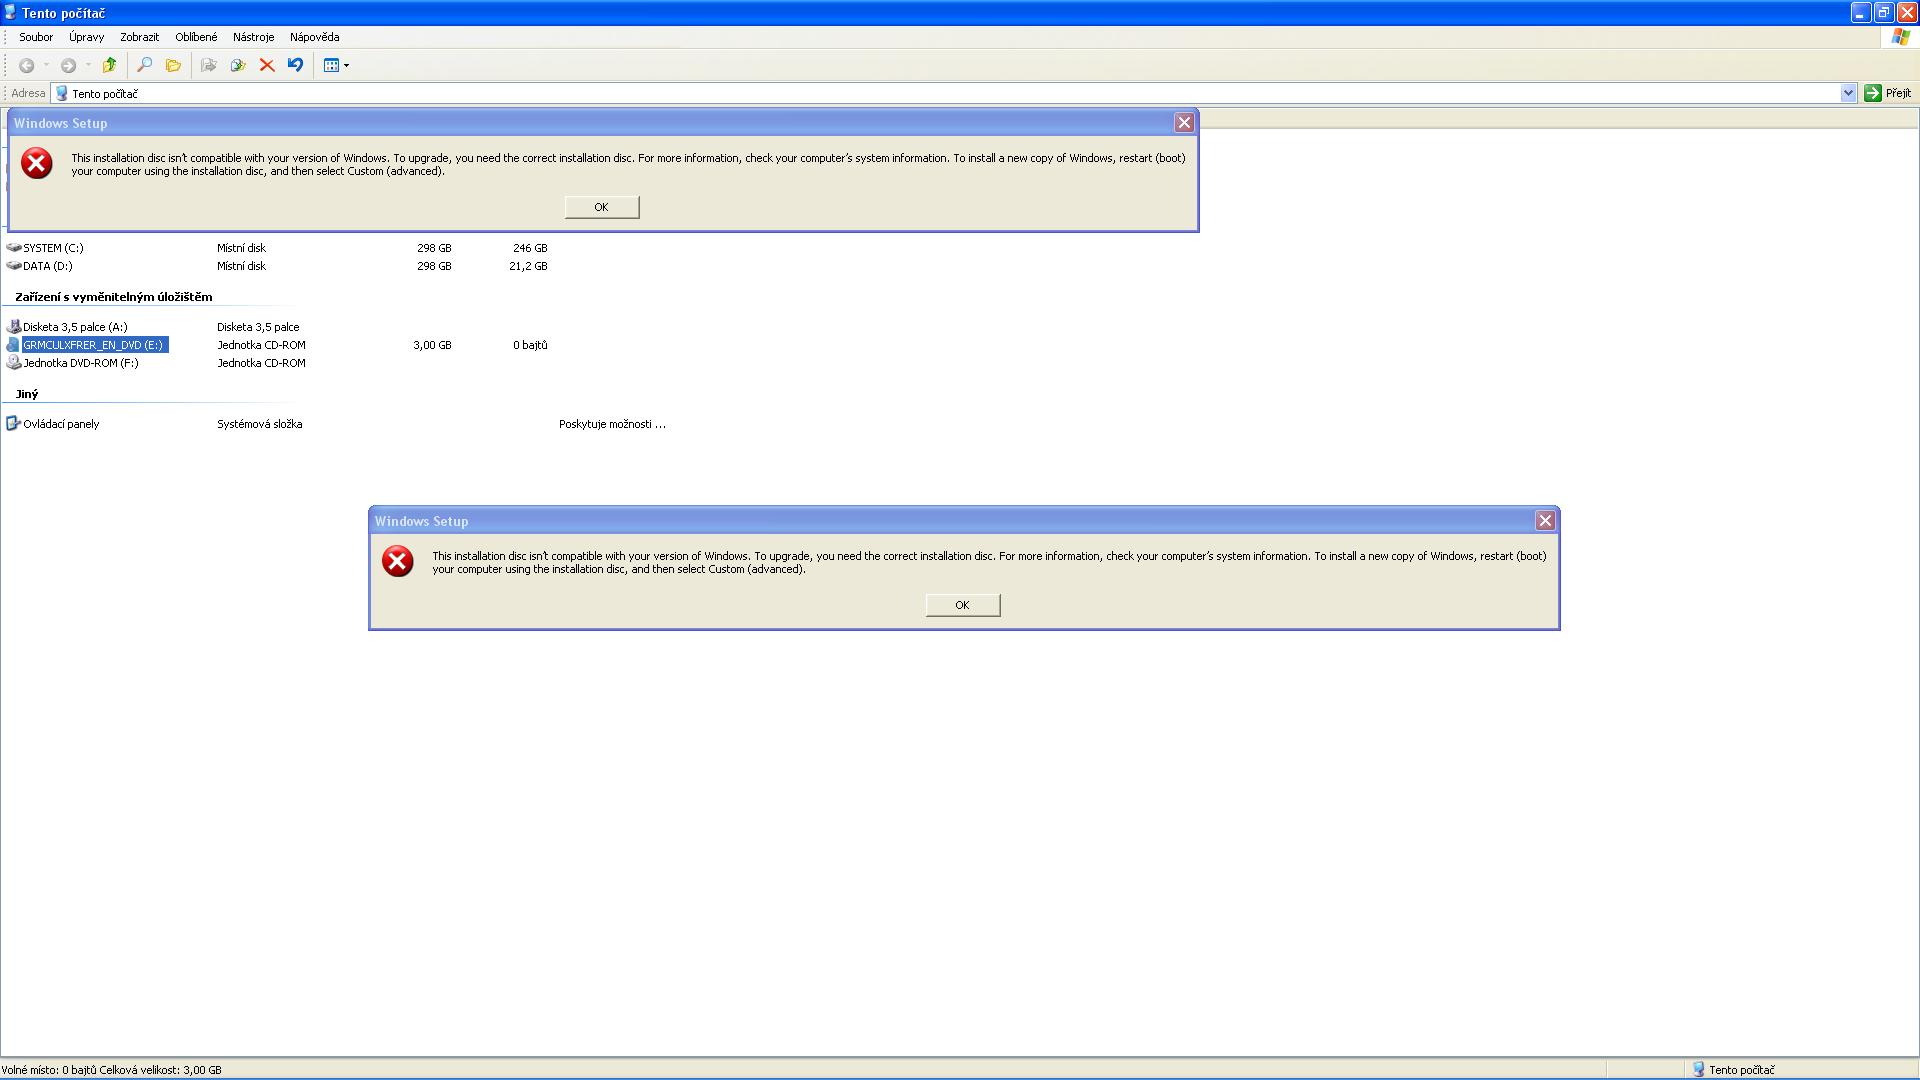Image resolution: width=1920 pixels, height=1080 pixels.
Task: Click the 3,00 GB size of E: drive
Action: (x=432, y=345)
